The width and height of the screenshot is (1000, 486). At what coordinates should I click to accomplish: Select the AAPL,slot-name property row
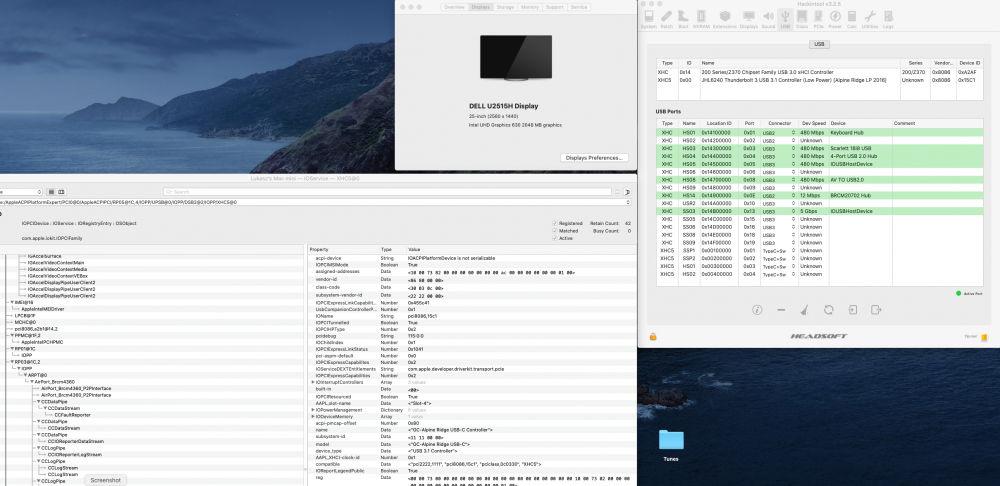(472, 403)
